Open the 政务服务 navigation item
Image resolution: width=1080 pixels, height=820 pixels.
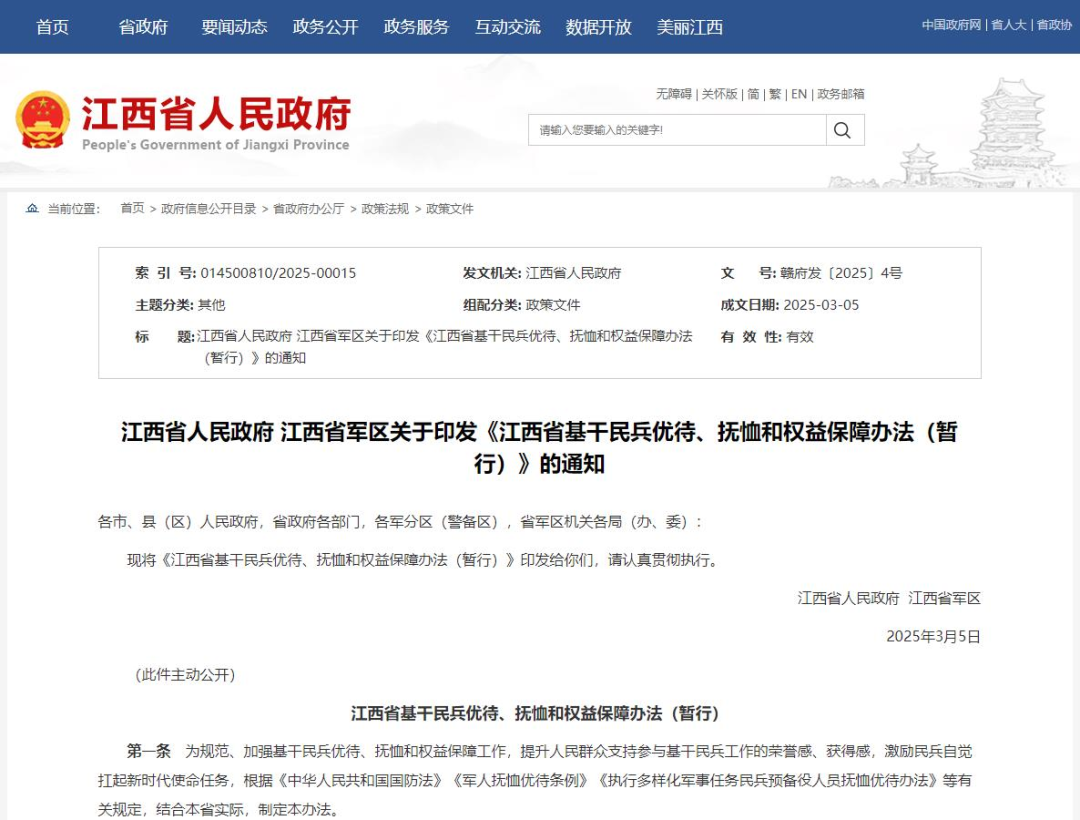point(417,27)
